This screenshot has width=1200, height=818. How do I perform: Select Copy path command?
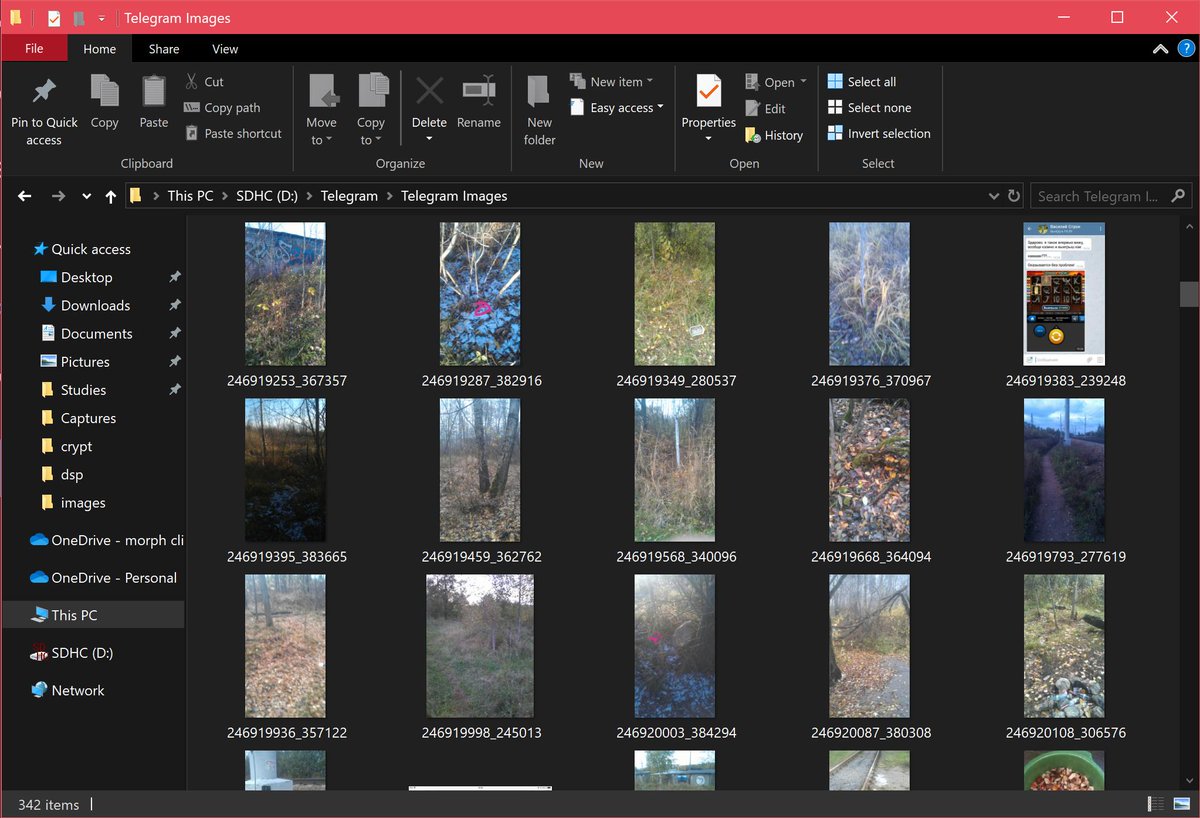(x=222, y=107)
